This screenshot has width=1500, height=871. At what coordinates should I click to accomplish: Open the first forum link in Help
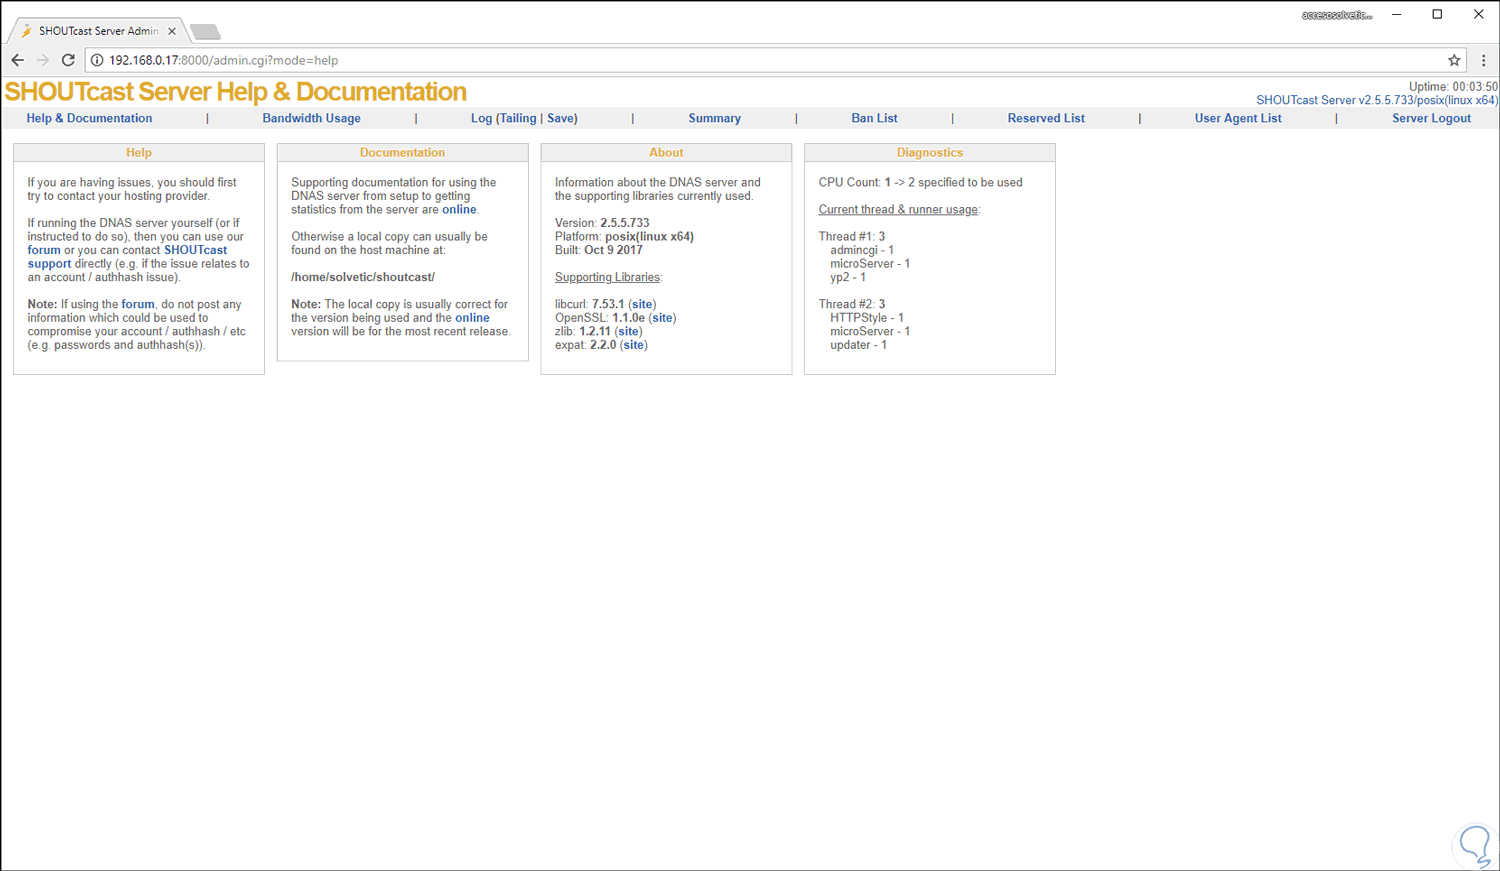click(x=44, y=250)
